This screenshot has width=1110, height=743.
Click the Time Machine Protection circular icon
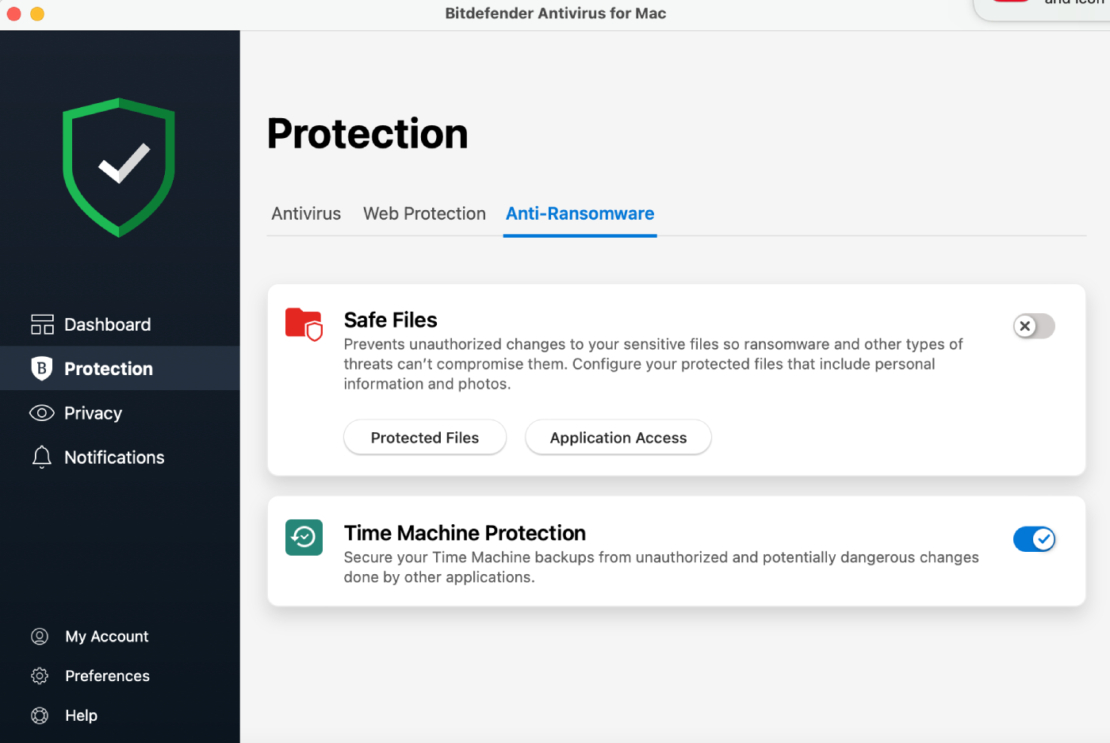[304, 539]
